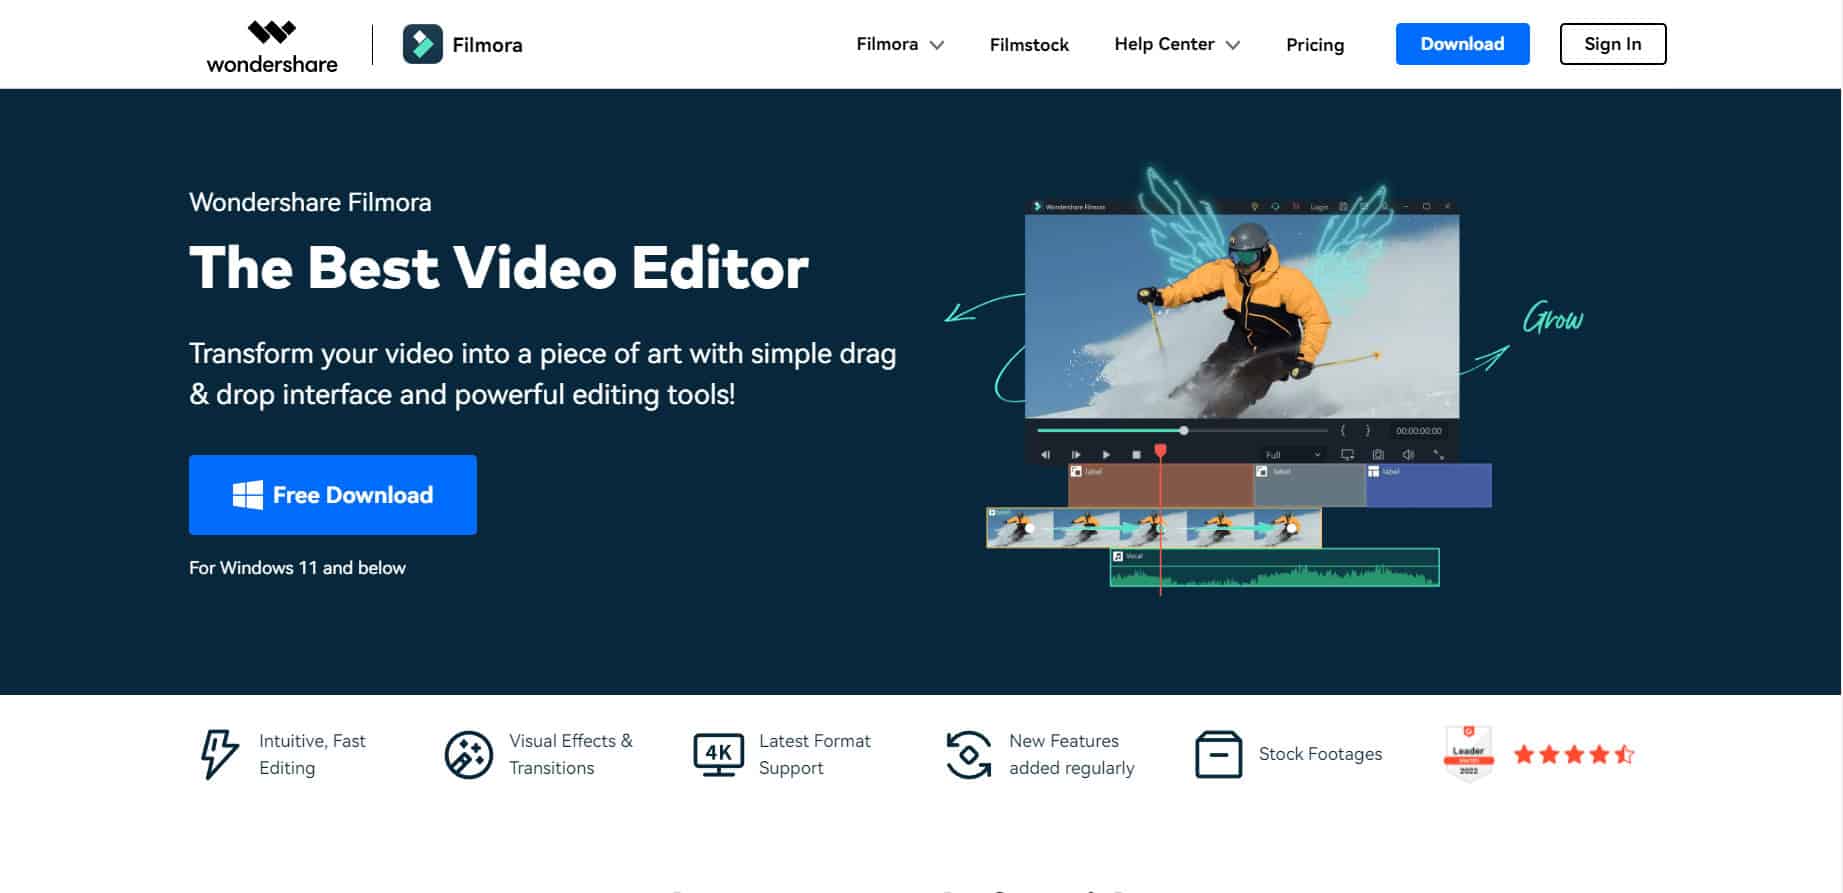
Task: Click the visual effects palette icon
Action: [x=468, y=755]
